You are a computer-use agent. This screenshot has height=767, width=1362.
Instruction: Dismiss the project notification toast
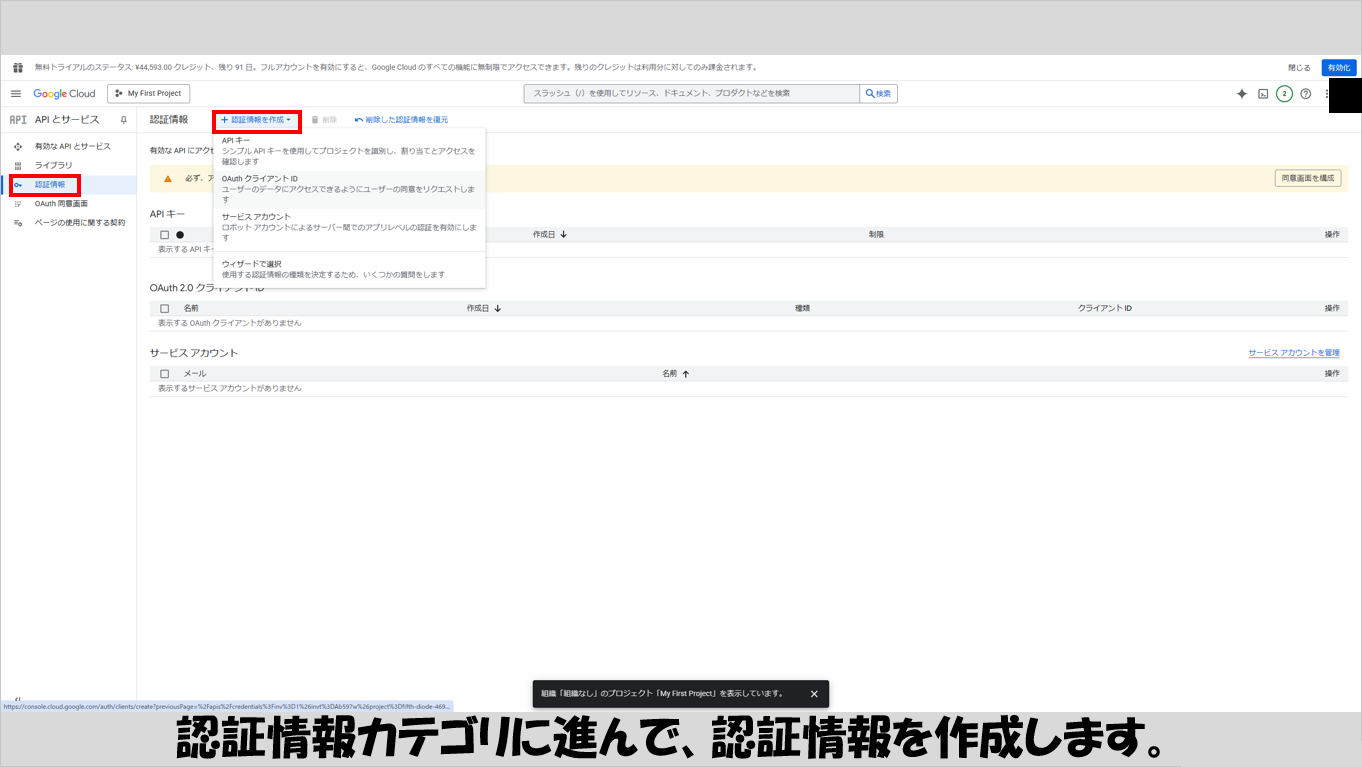[x=814, y=693]
